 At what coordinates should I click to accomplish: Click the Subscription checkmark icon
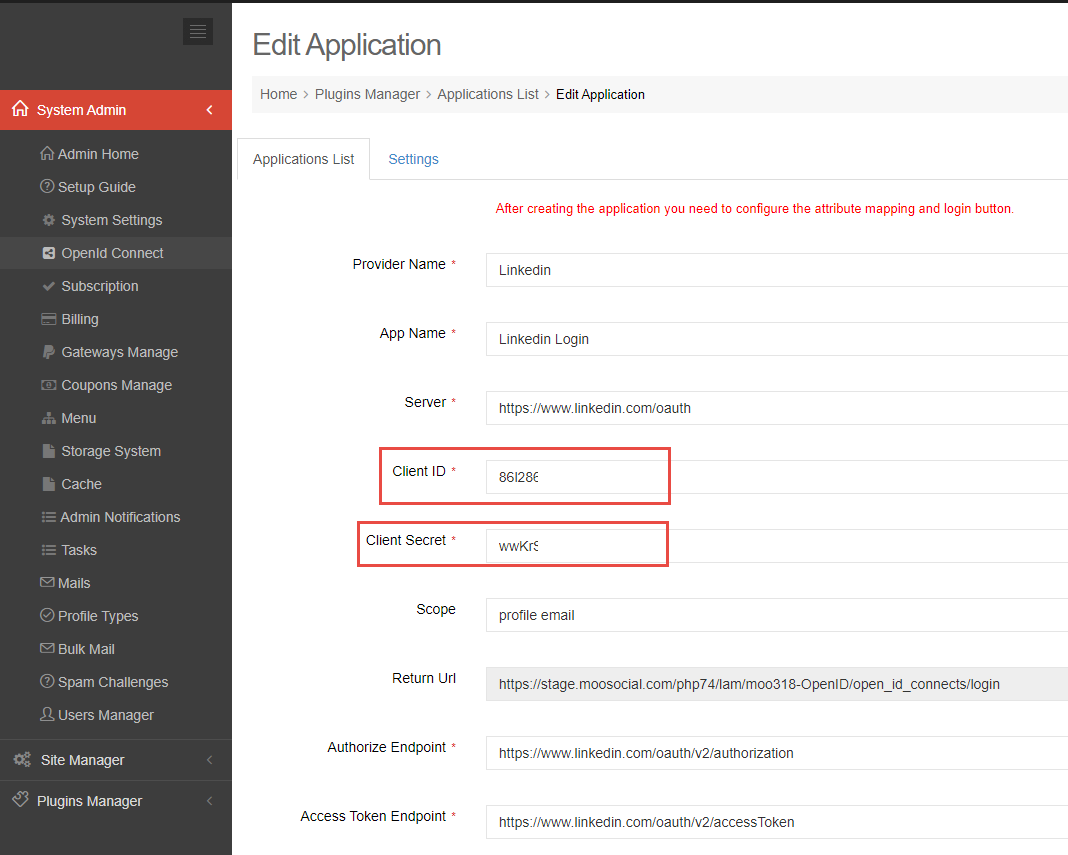pyautogui.click(x=48, y=286)
